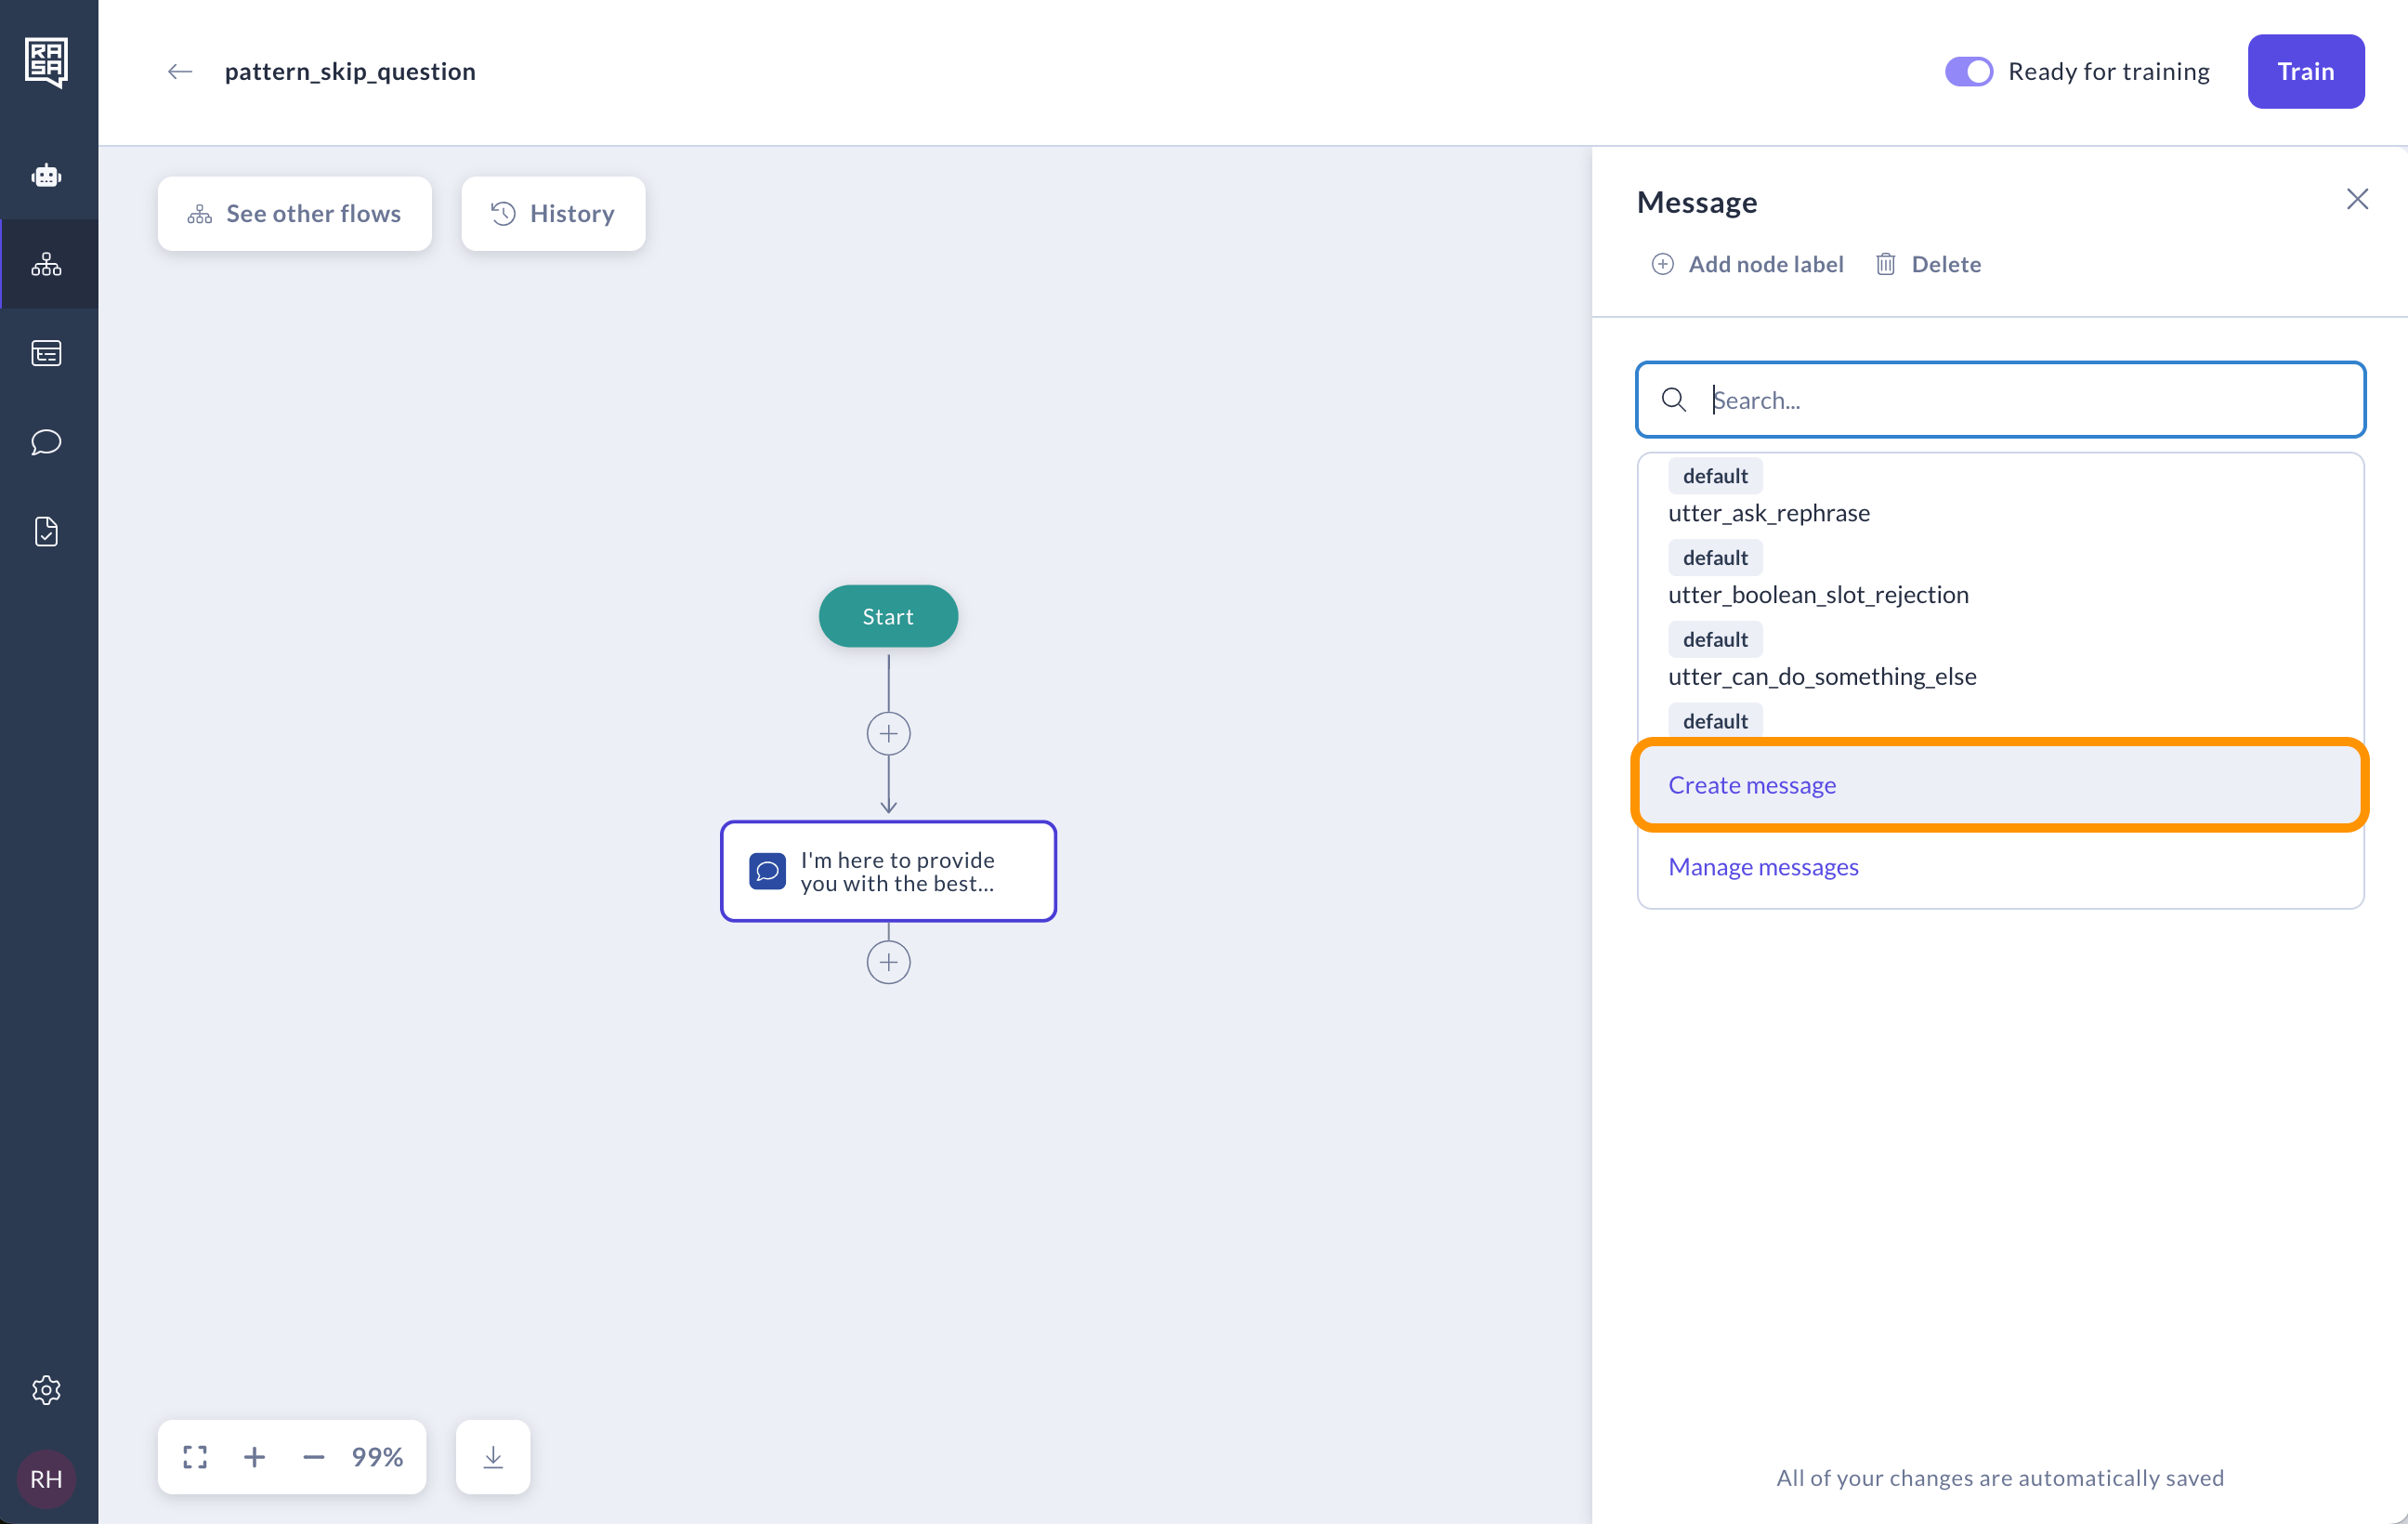Click the plus node connector below Start
This screenshot has height=1524, width=2408.
(888, 732)
